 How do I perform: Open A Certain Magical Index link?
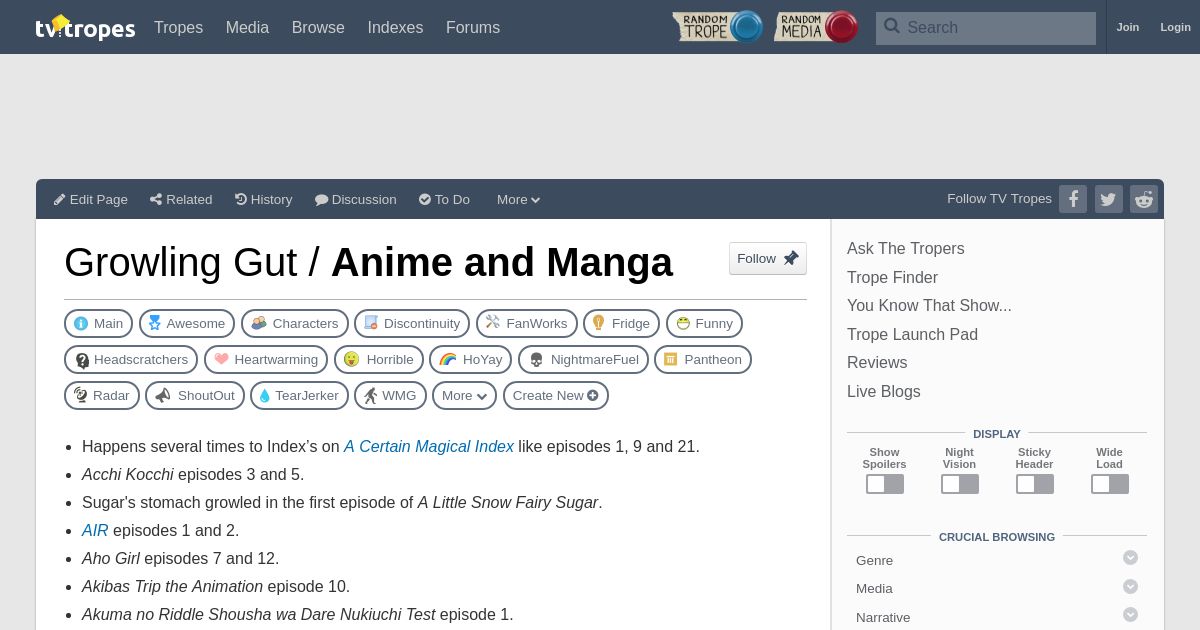(x=429, y=446)
